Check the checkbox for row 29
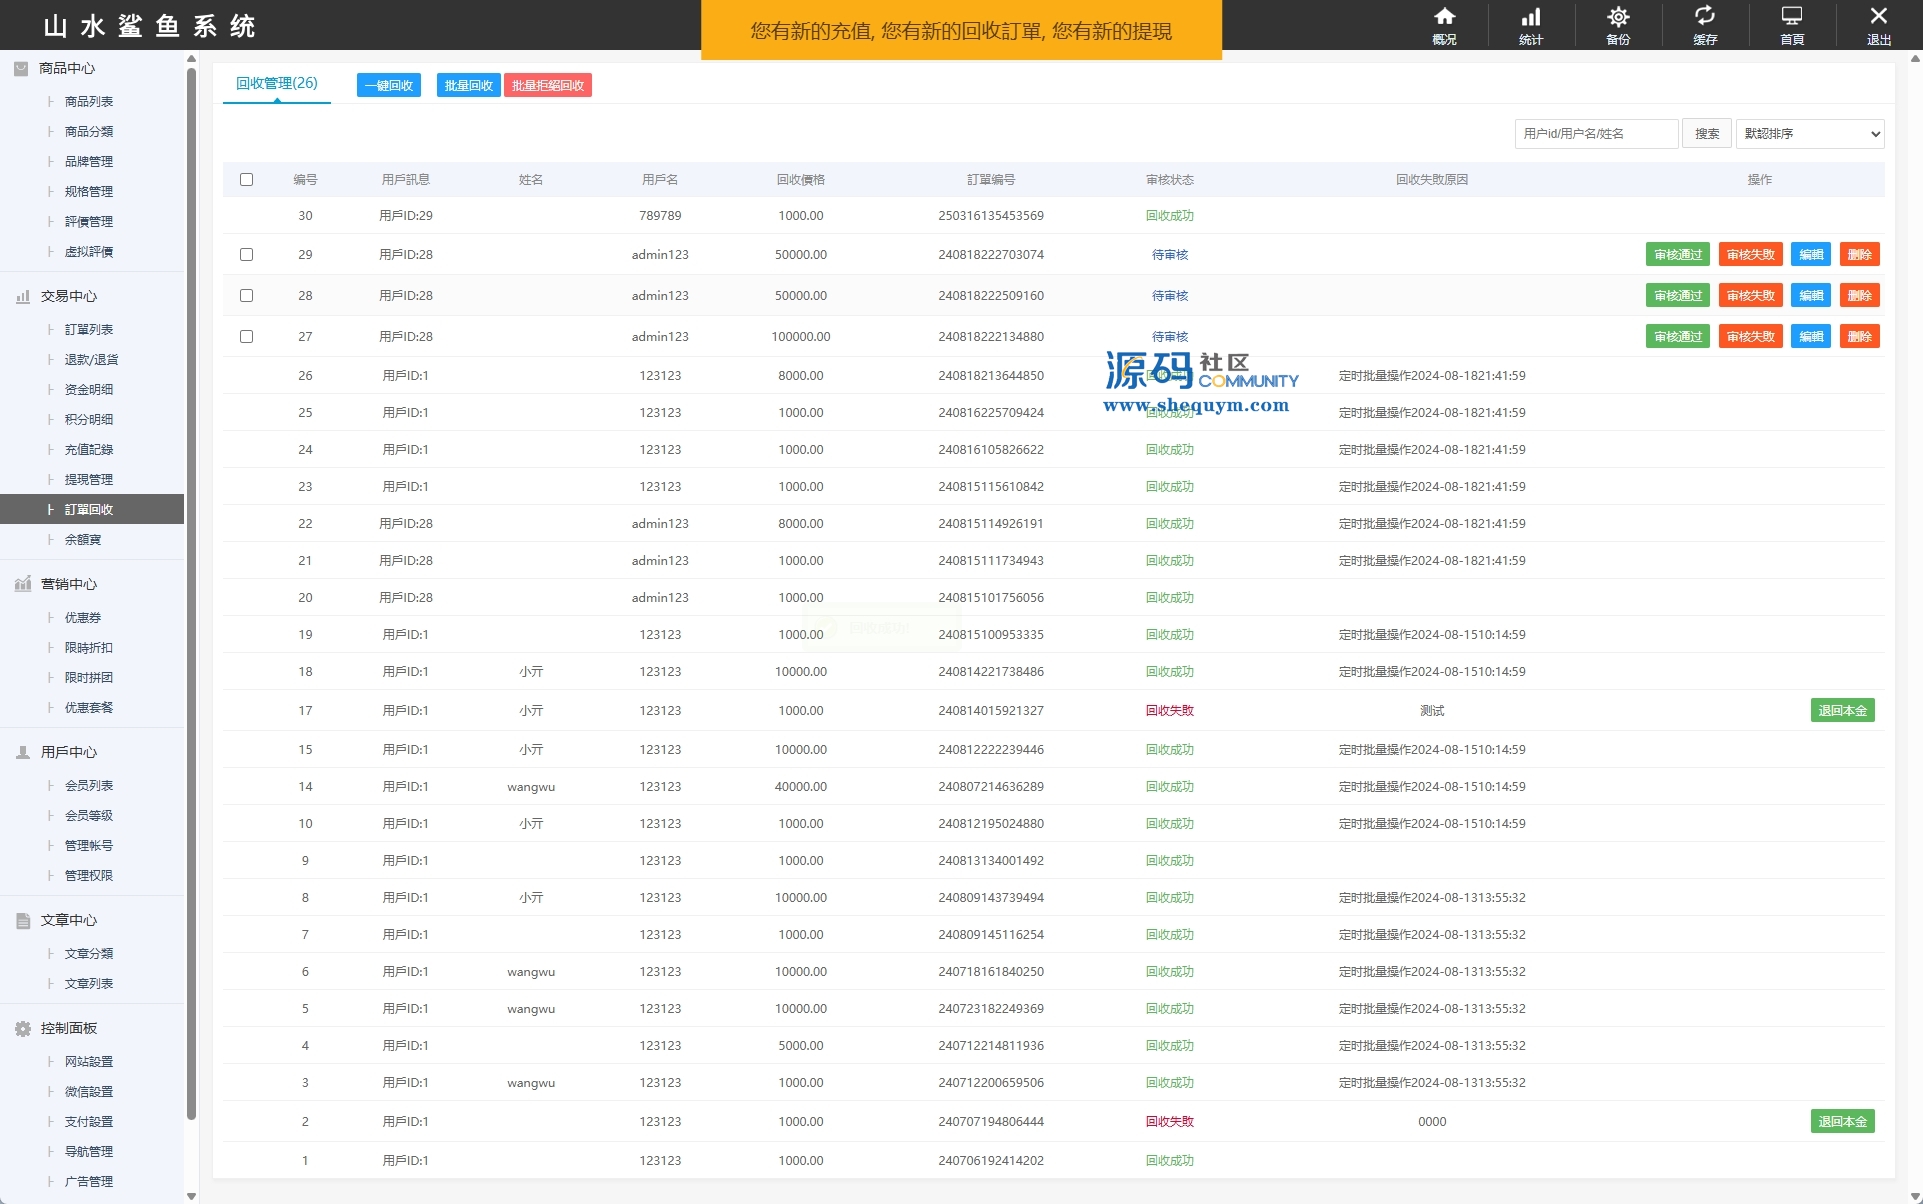This screenshot has width=1923, height=1204. click(246, 255)
